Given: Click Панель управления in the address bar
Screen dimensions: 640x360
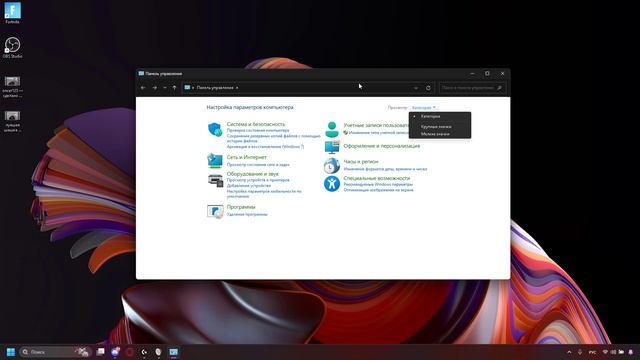Looking at the screenshot, I should click(215, 88).
